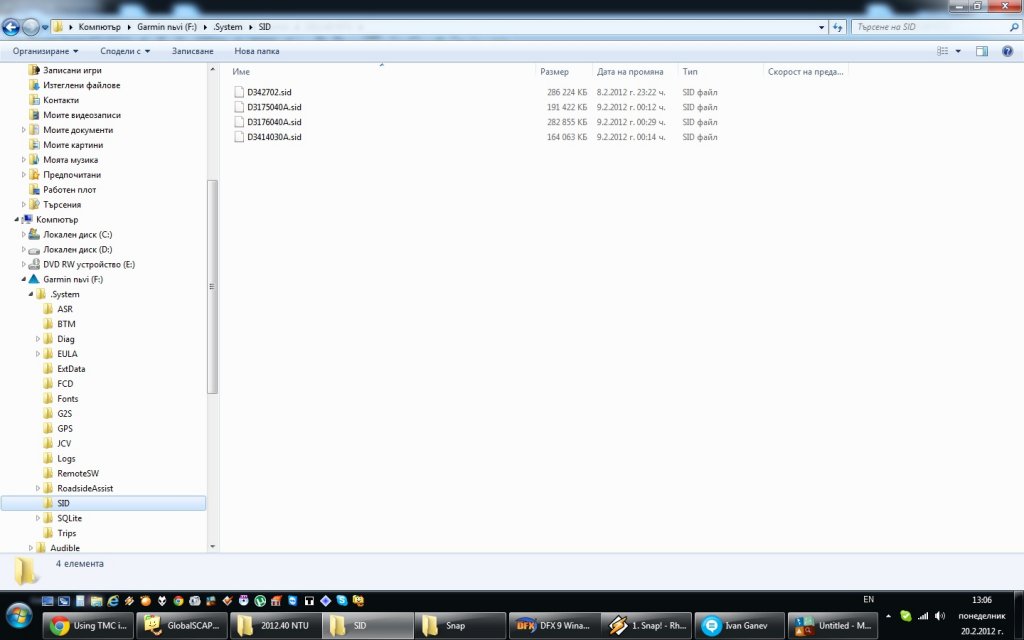Expand the Моята музика tree node
Screen dimensions: 1024x640
24,160
